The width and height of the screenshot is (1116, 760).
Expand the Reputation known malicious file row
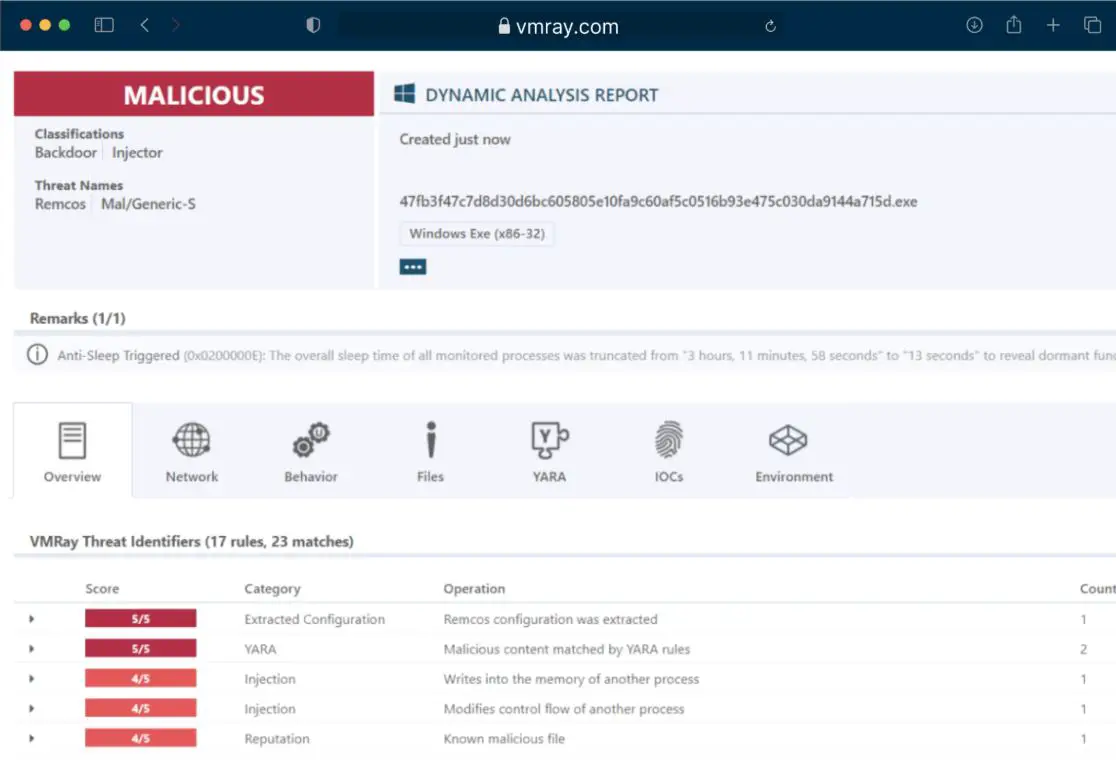click(x=33, y=738)
